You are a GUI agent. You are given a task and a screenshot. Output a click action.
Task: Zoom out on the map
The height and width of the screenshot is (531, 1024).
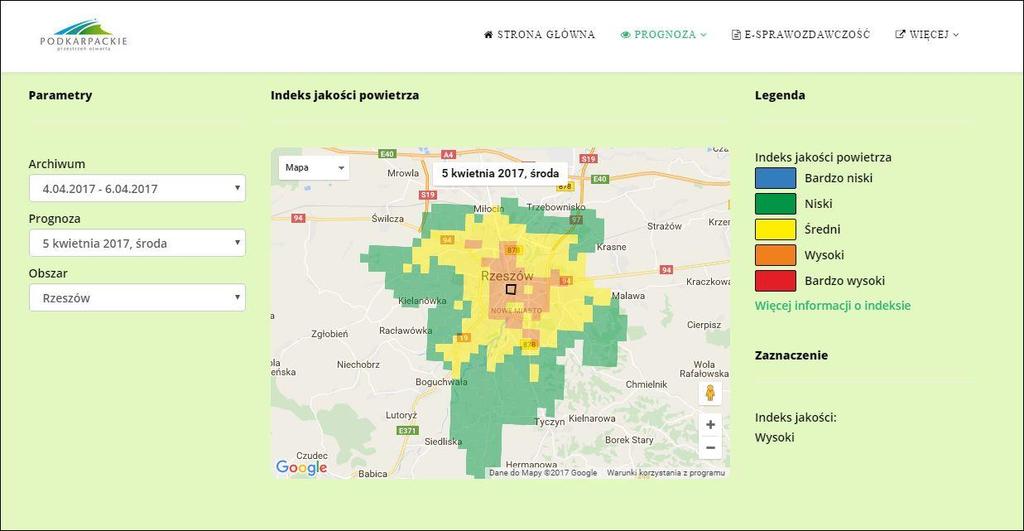711,447
